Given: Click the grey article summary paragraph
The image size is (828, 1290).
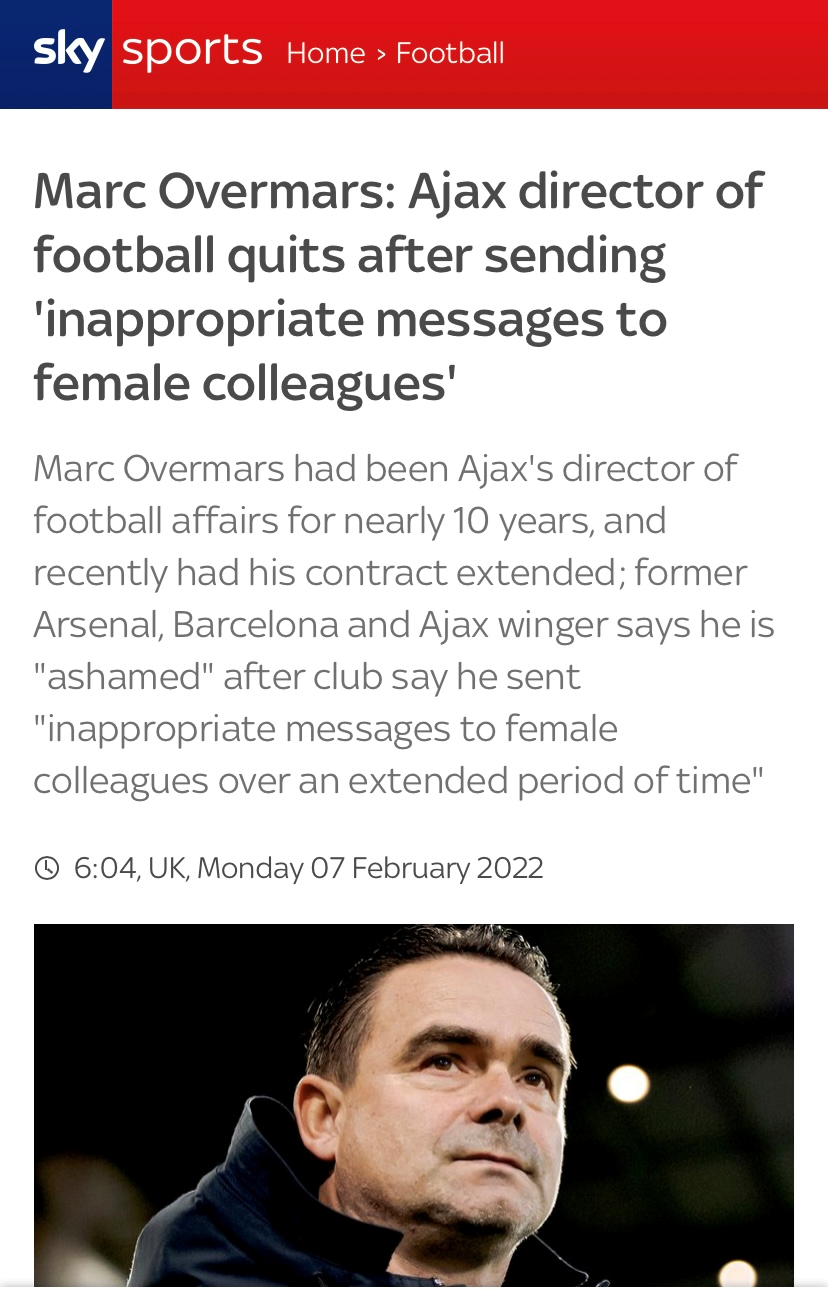Looking at the screenshot, I should [x=398, y=624].
